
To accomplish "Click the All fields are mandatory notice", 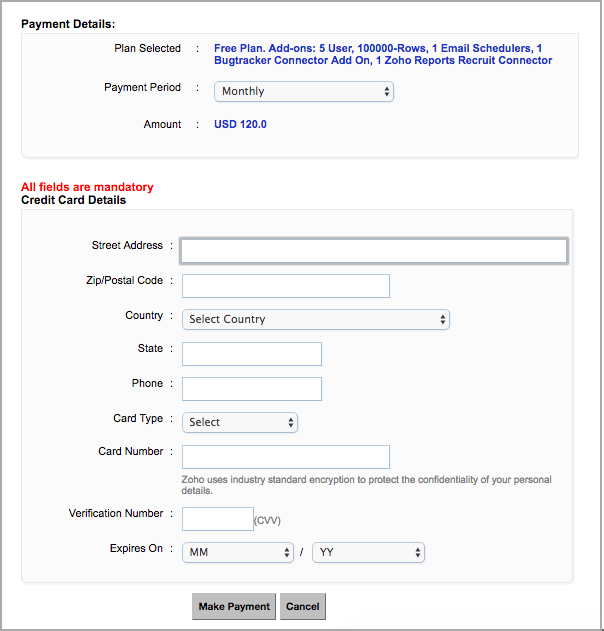I will click(x=87, y=187).
